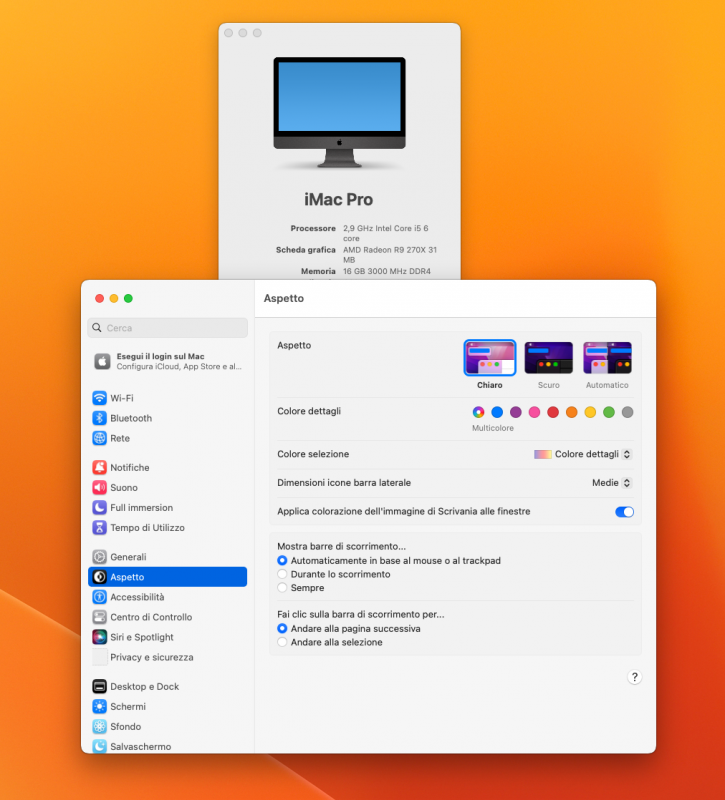725x800 pixels.
Task: Click the iMac Pro title
Action: click(x=339, y=199)
